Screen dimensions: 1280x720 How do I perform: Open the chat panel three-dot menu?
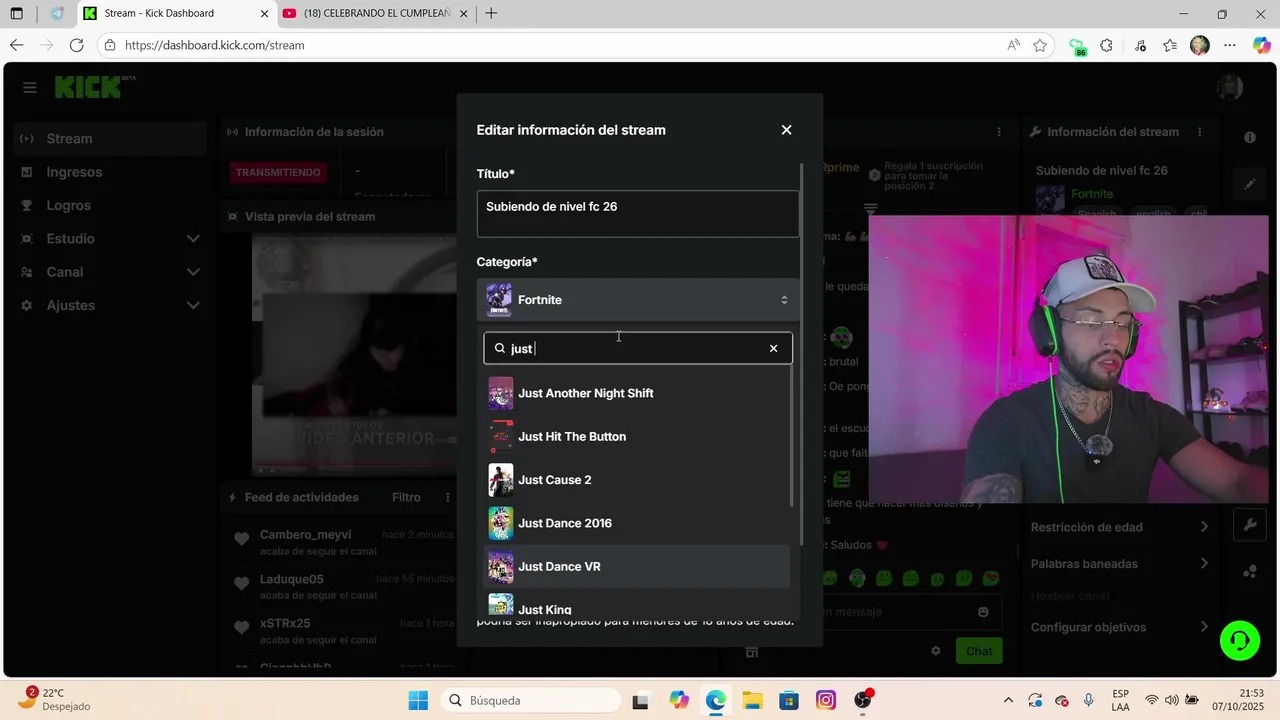click(998, 132)
